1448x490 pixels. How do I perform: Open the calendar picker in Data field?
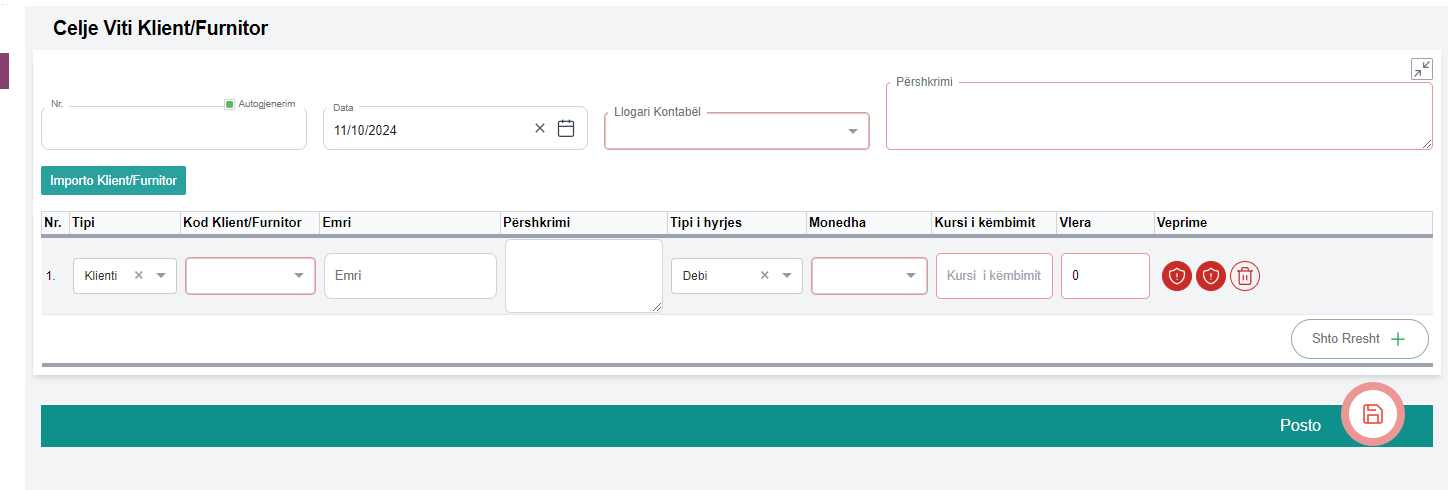tap(566, 129)
